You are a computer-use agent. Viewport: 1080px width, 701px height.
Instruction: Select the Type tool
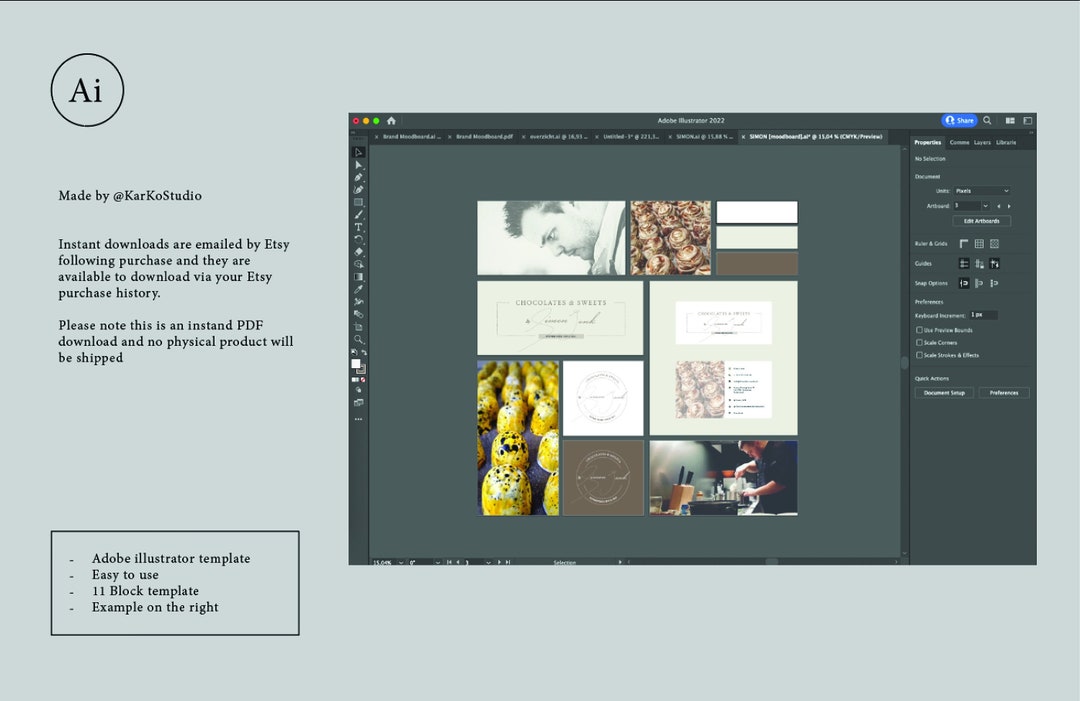pos(358,227)
